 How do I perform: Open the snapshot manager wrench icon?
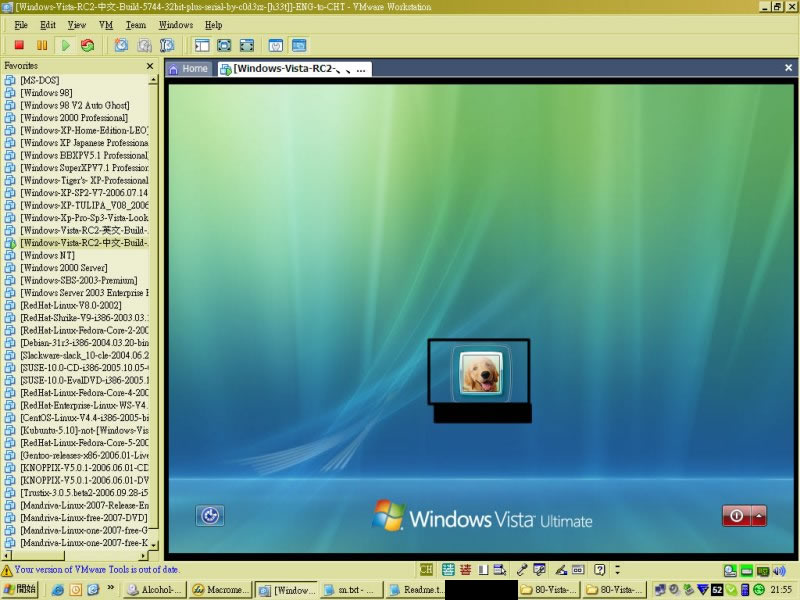[x=167, y=45]
